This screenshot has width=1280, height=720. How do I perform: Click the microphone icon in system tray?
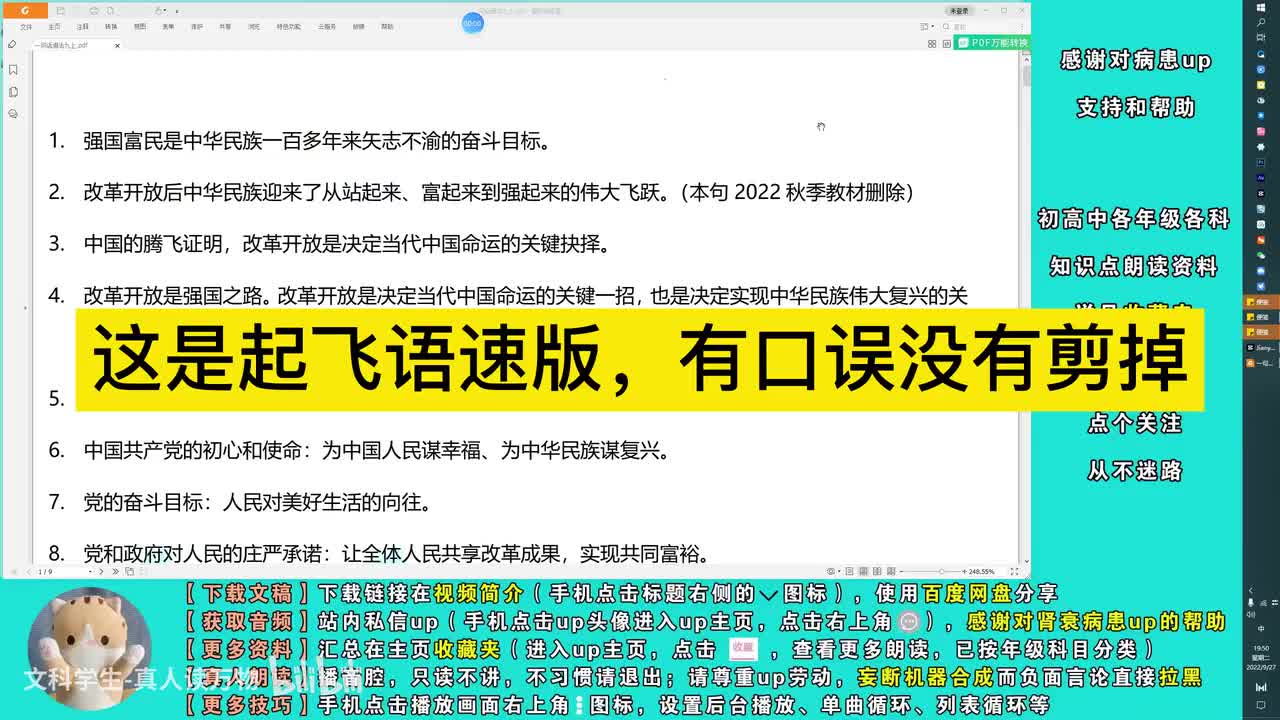click(1250, 602)
